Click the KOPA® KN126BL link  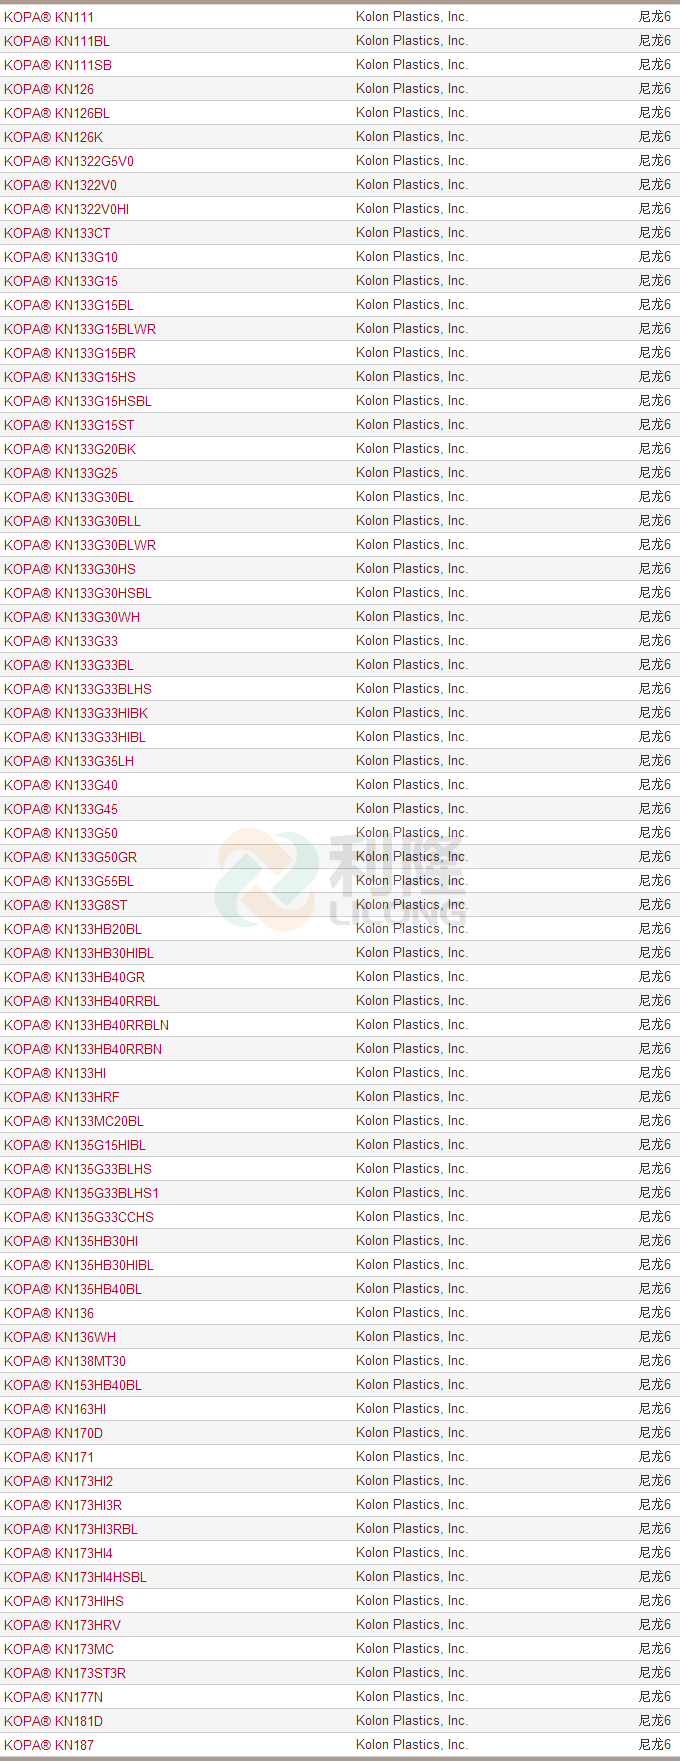click(x=57, y=113)
